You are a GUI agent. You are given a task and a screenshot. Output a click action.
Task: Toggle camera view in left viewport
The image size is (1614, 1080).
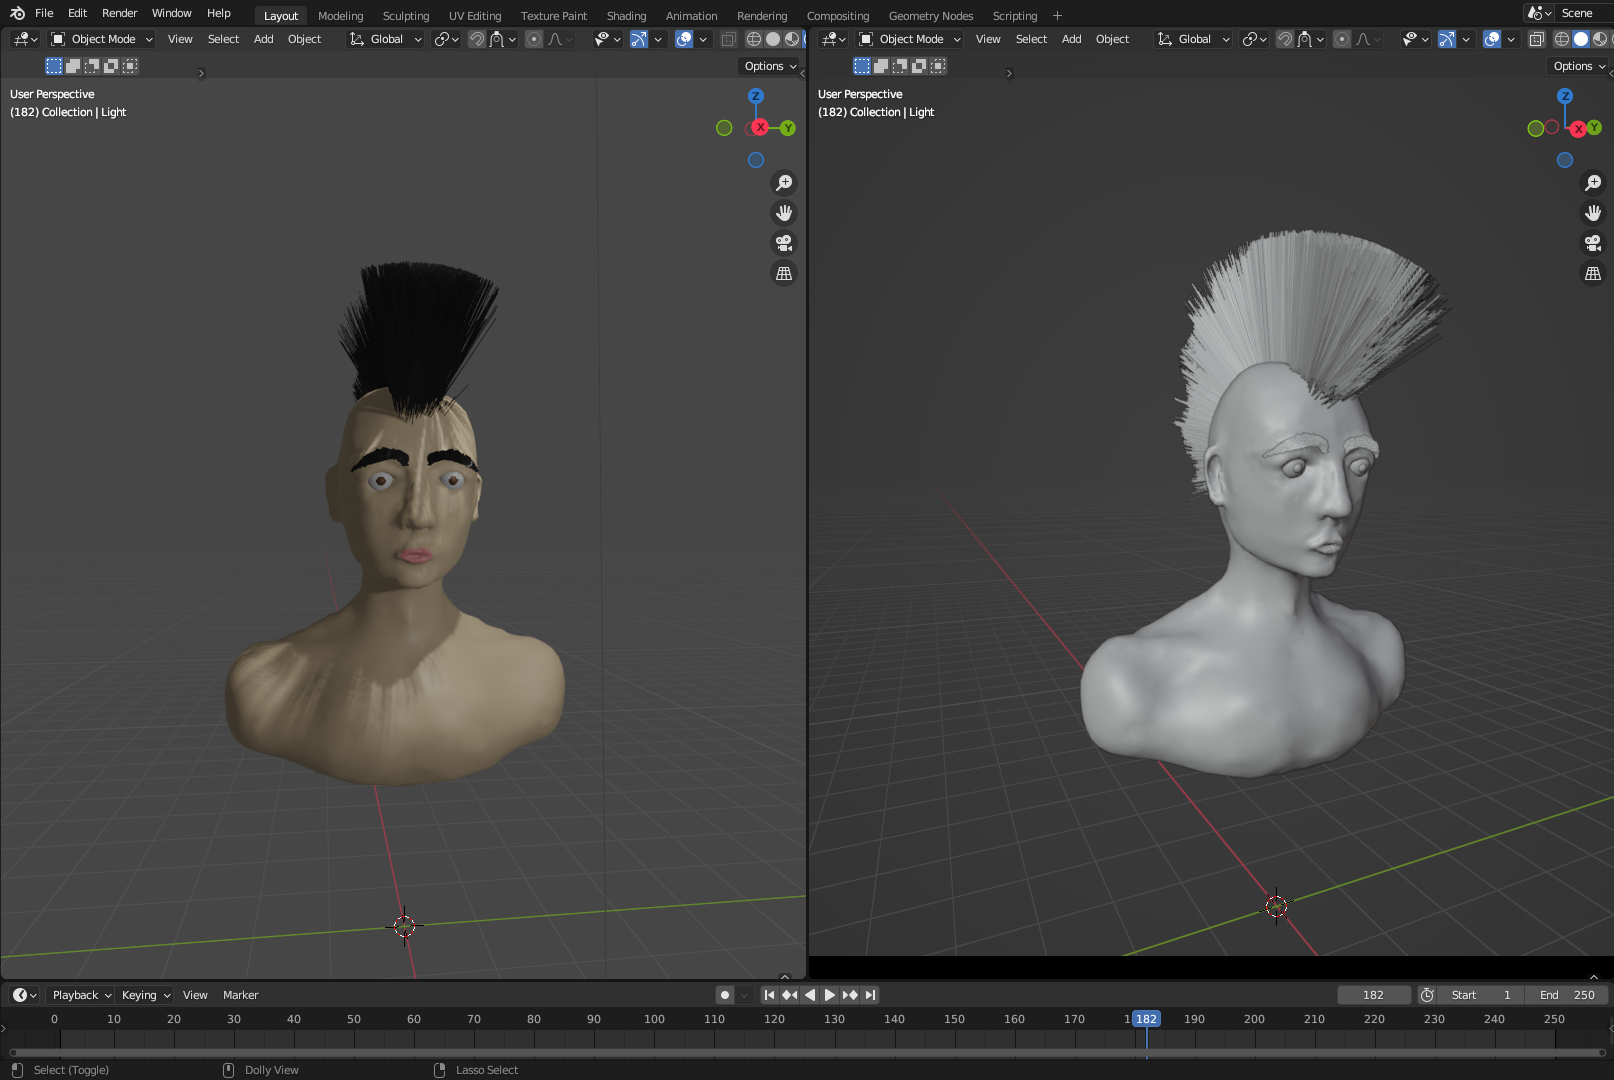point(784,243)
